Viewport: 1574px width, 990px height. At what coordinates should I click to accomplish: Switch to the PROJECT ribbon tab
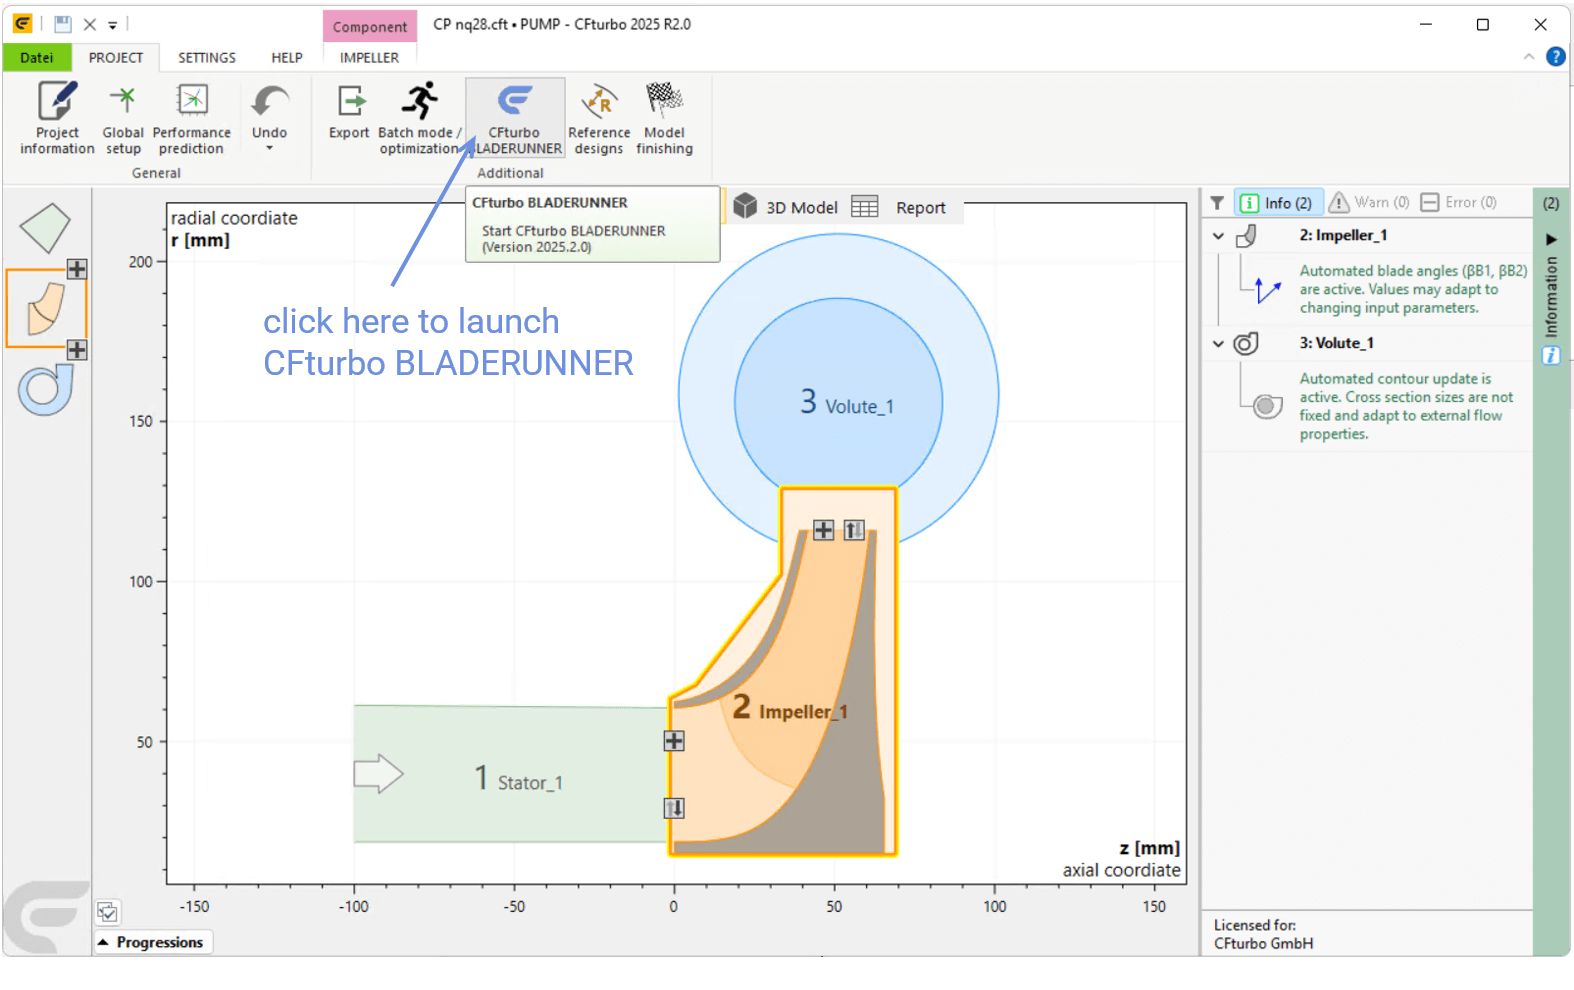pyautogui.click(x=116, y=58)
